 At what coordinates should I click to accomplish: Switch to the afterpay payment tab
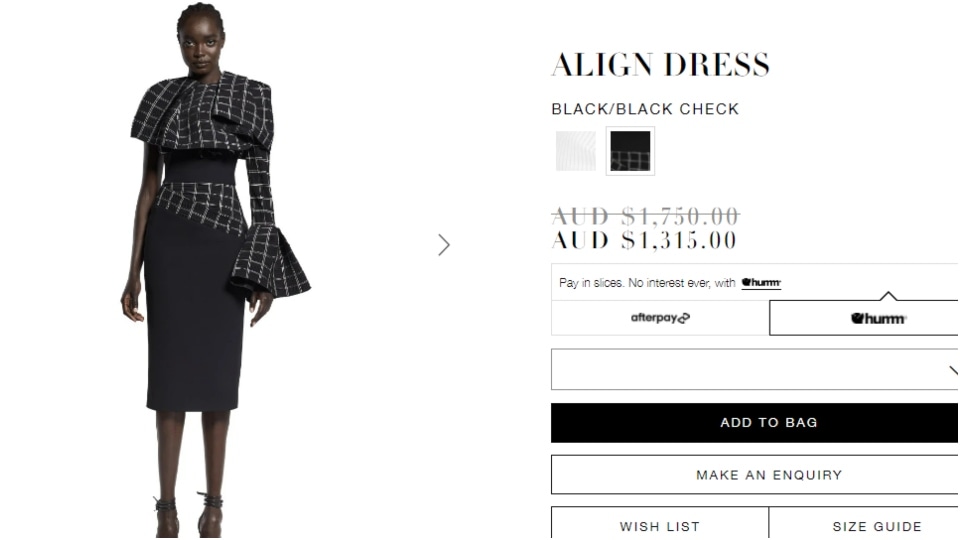coord(660,318)
